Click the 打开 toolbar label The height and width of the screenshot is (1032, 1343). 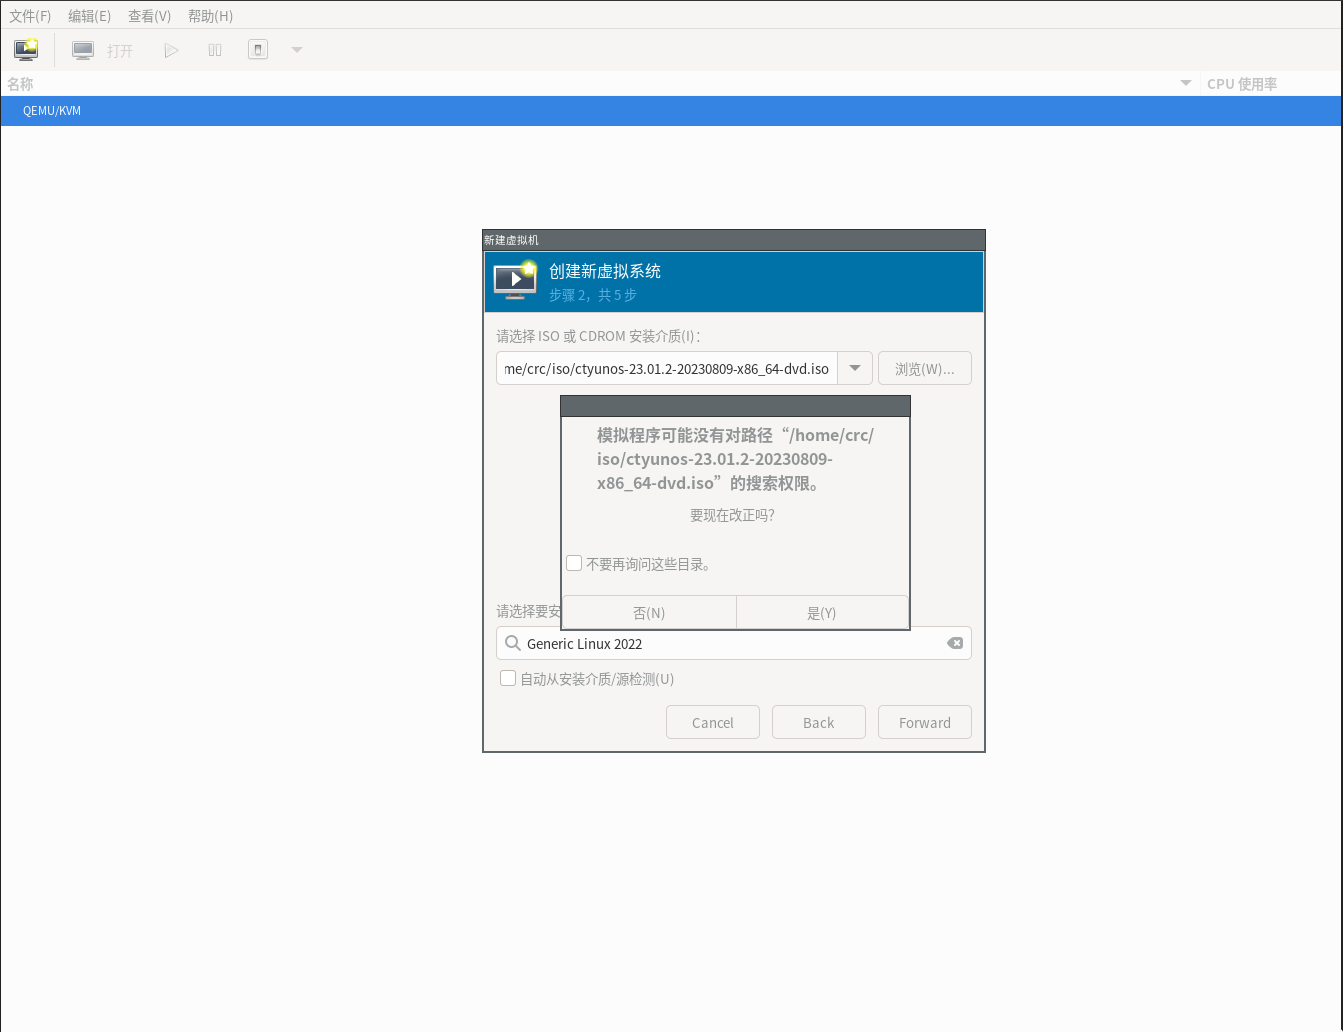(120, 51)
